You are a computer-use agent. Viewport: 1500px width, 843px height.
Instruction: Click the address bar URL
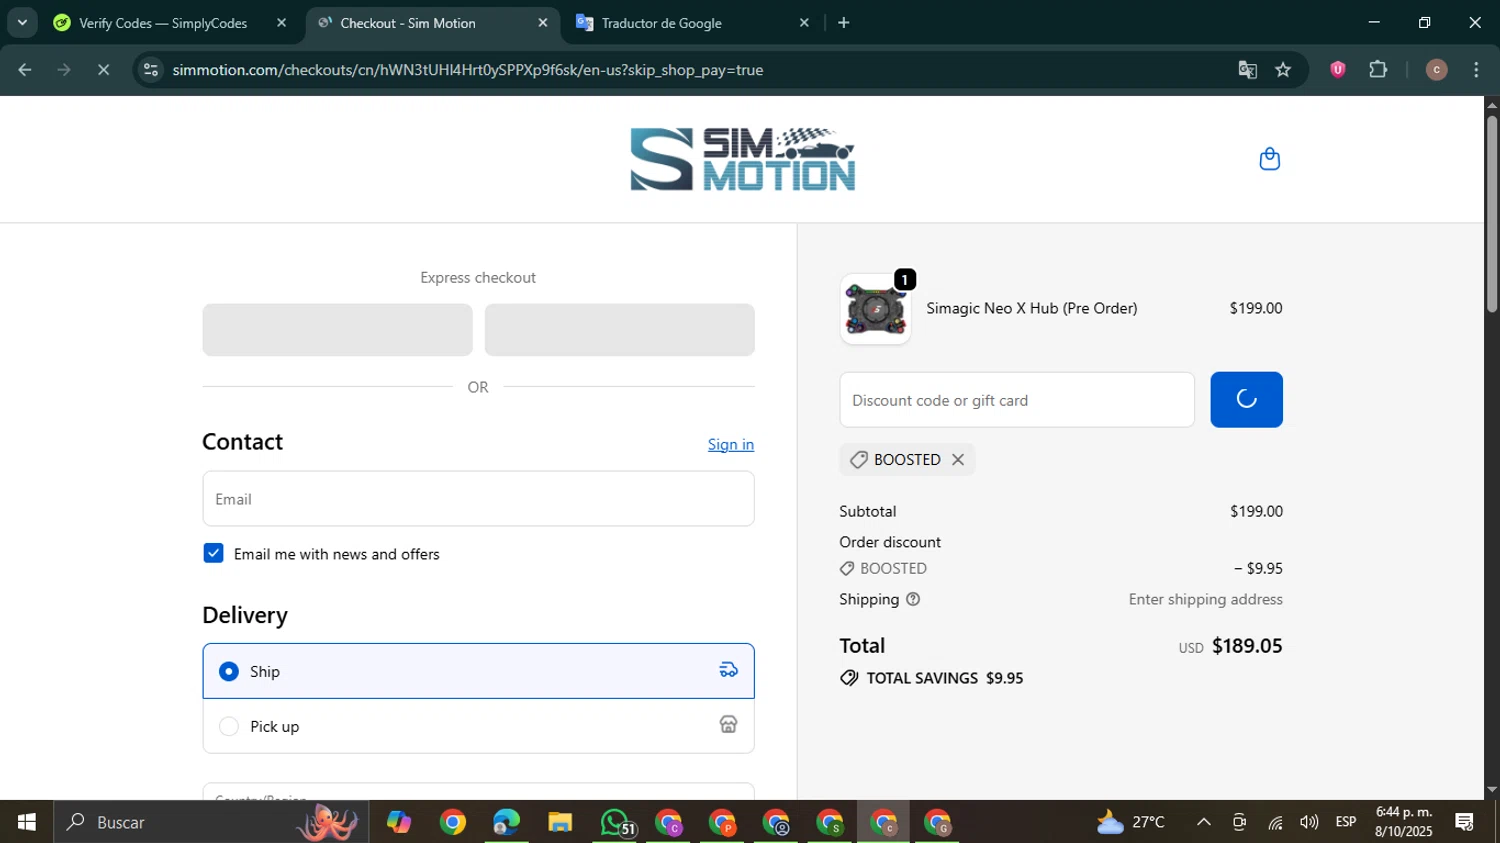click(x=467, y=70)
